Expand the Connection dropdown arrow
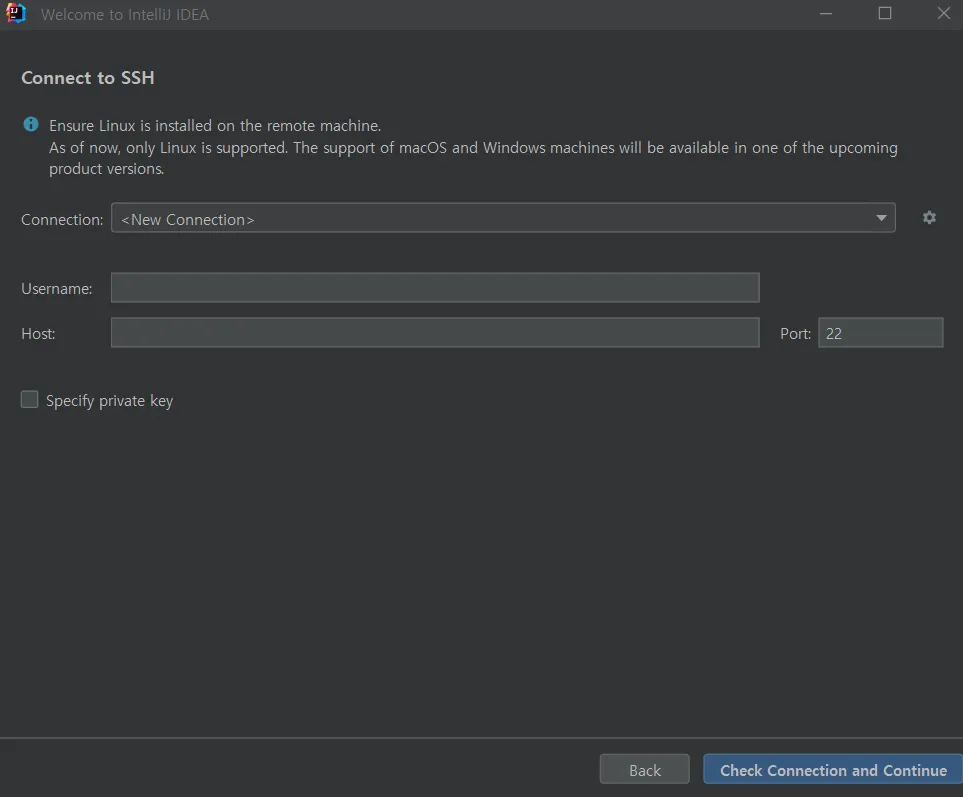The image size is (963, 797). 881,218
